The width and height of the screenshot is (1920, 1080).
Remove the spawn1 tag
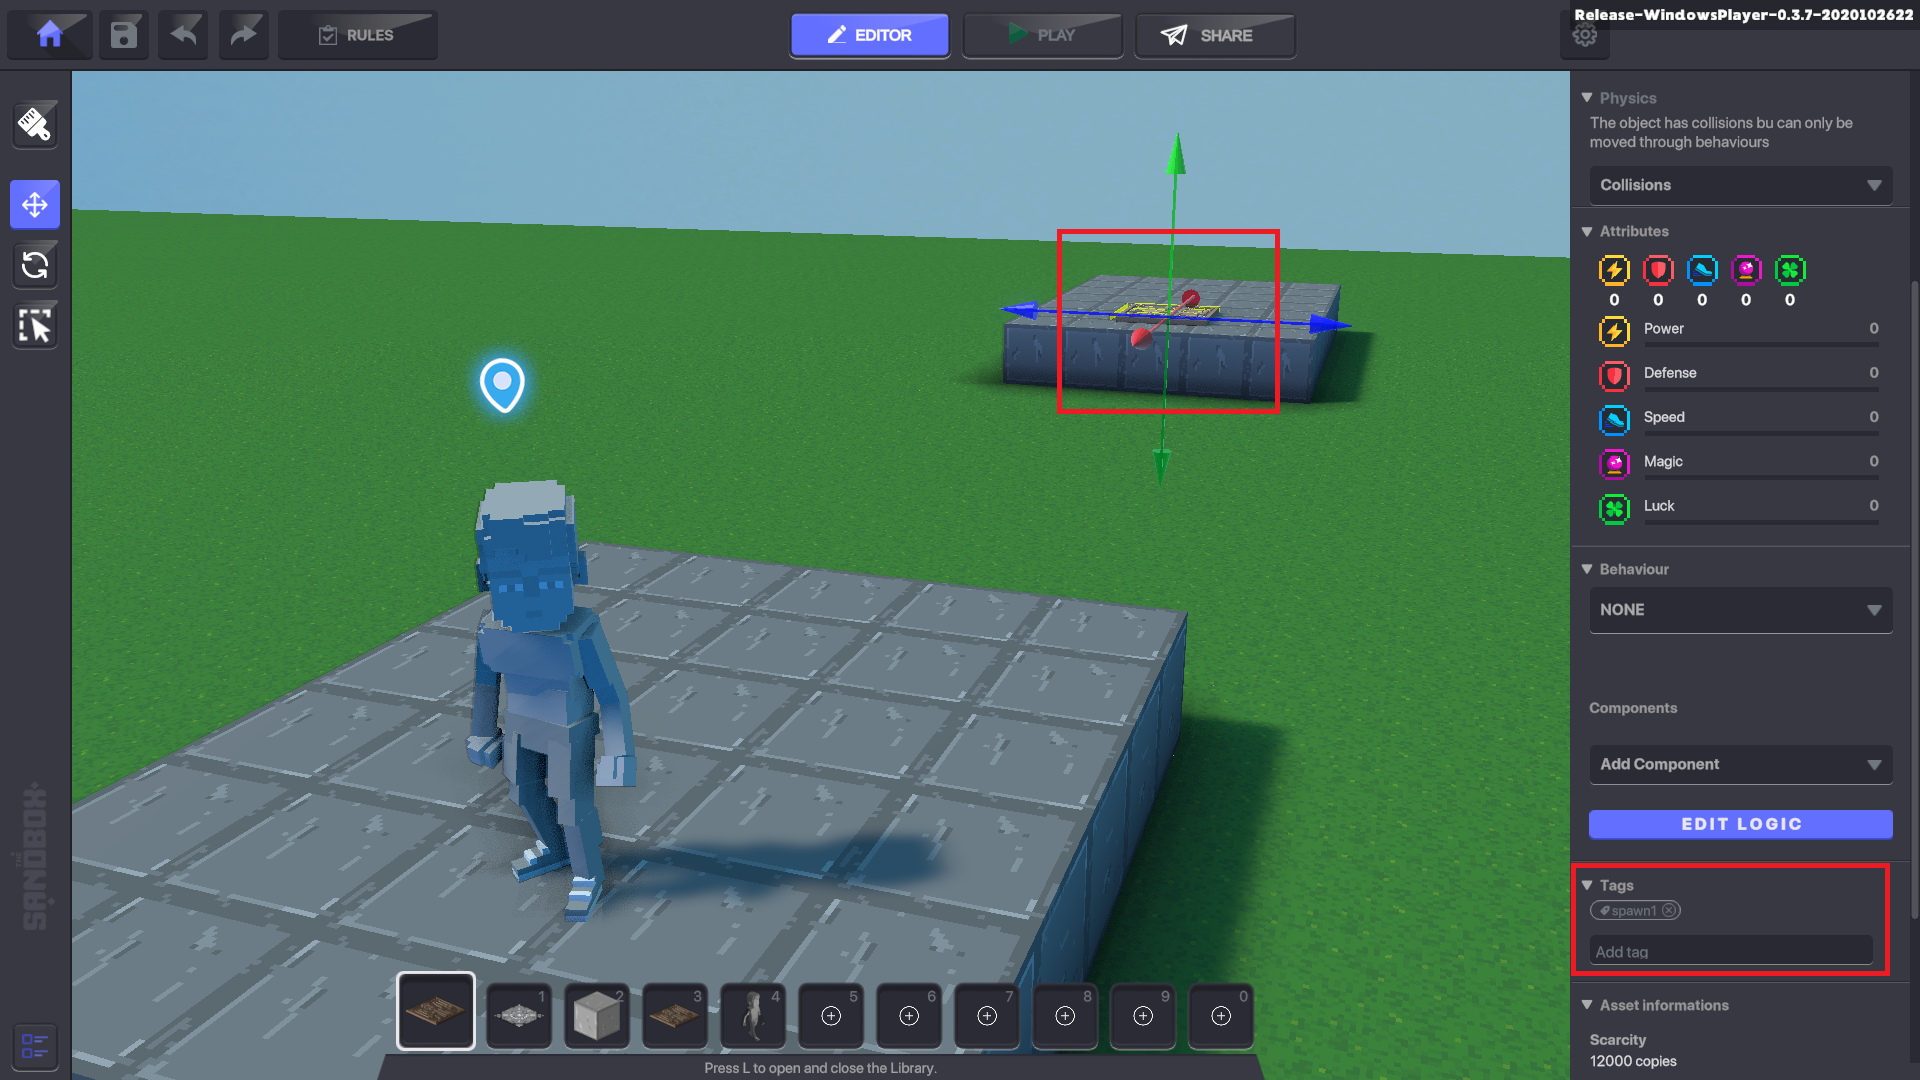1669,911
